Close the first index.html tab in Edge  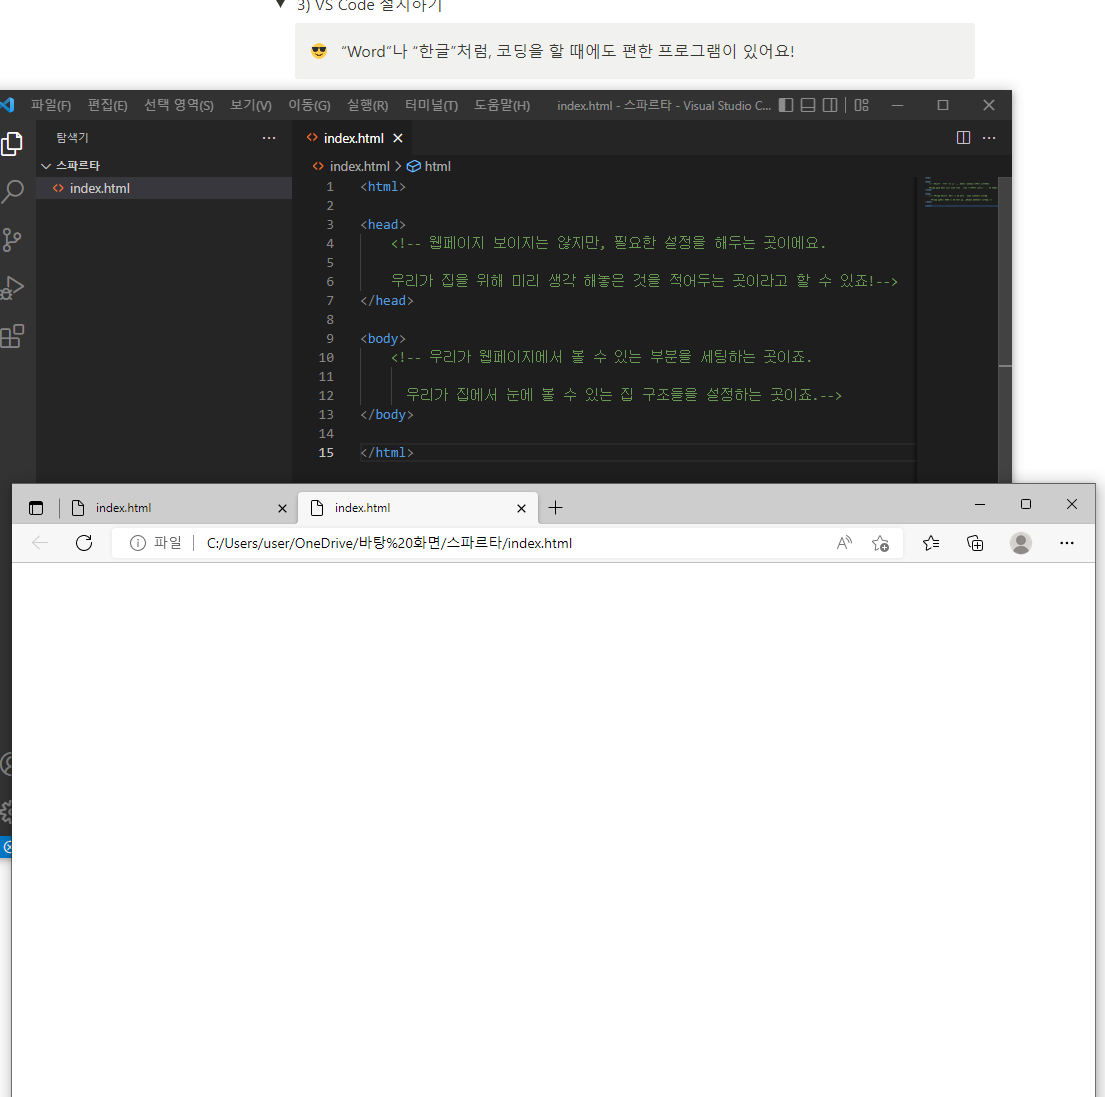pyautogui.click(x=282, y=508)
